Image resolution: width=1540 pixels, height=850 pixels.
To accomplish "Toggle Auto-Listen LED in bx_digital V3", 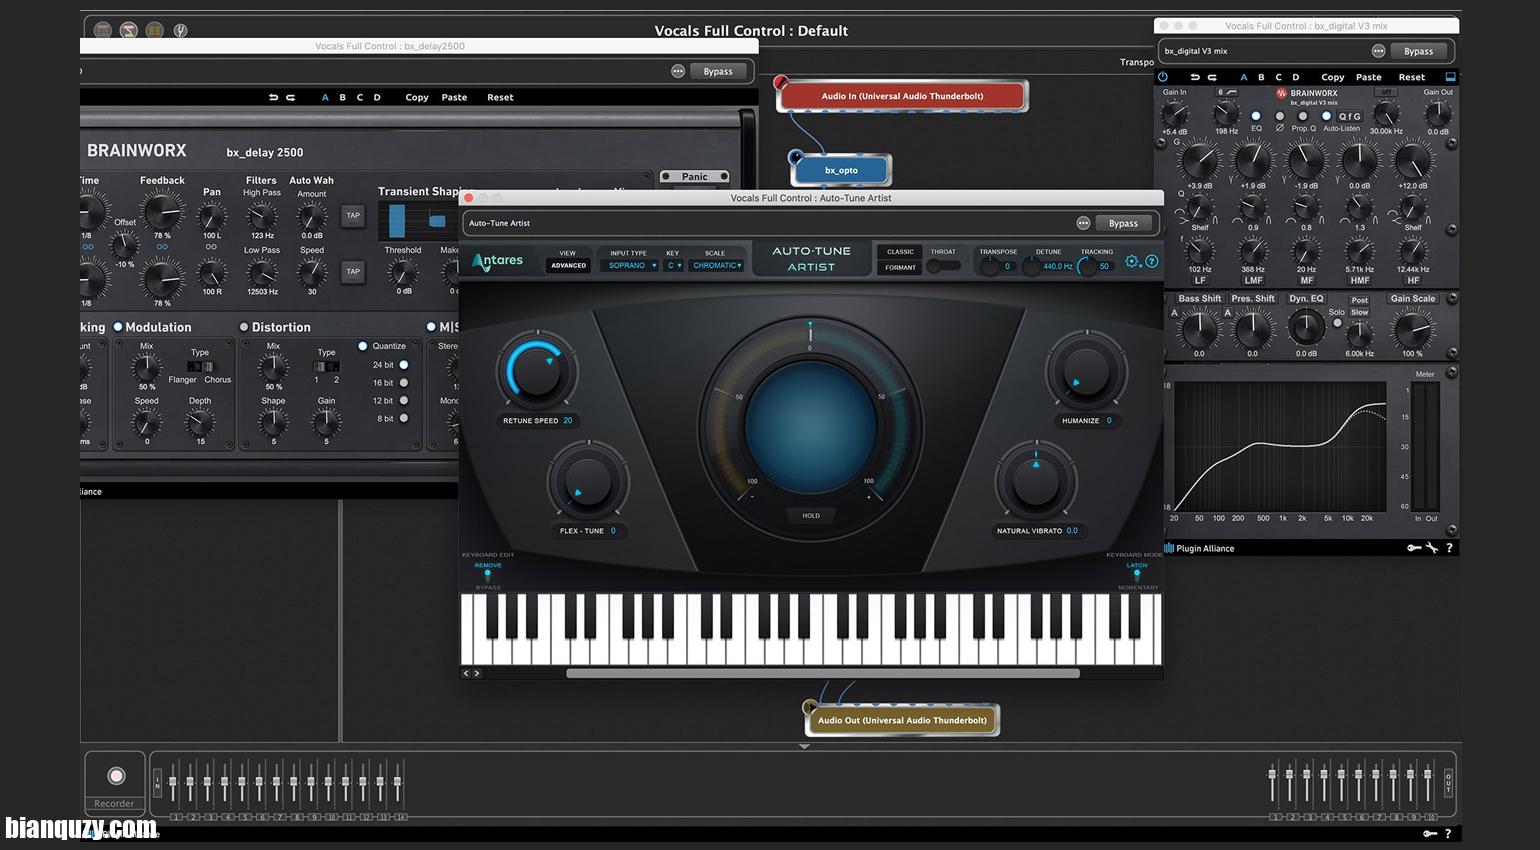I will click(1326, 116).
